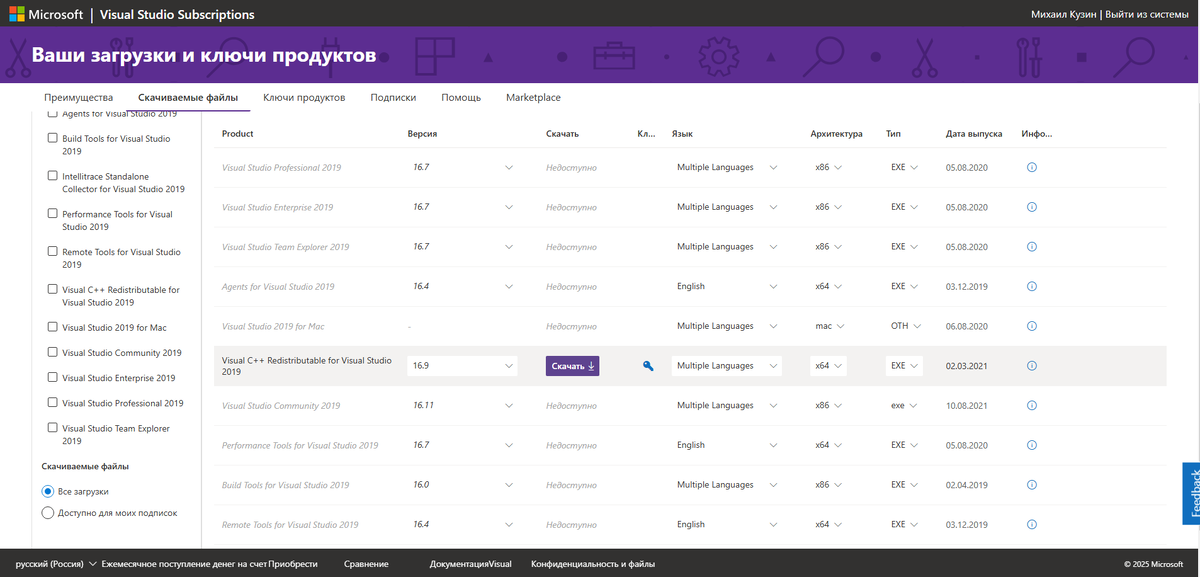
Task: Open the русский (Россия) language selector
Action: pos(55,564)
